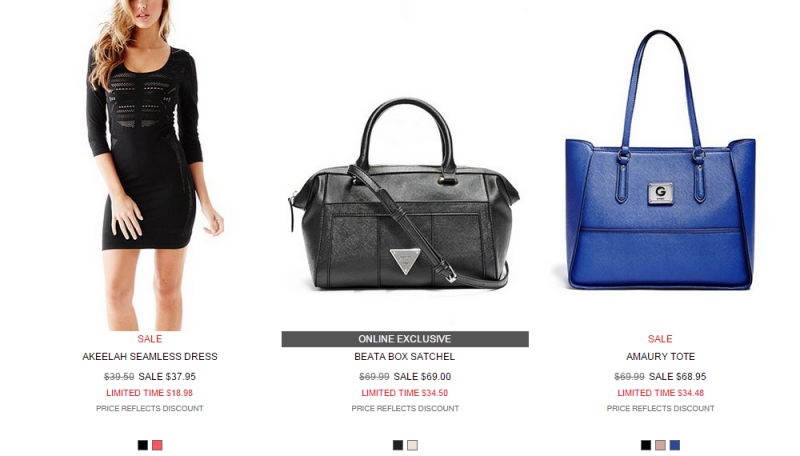Click the tote SALE $68.95 price
Viewport: 800px width, 456px height.
tap(678, 376)
